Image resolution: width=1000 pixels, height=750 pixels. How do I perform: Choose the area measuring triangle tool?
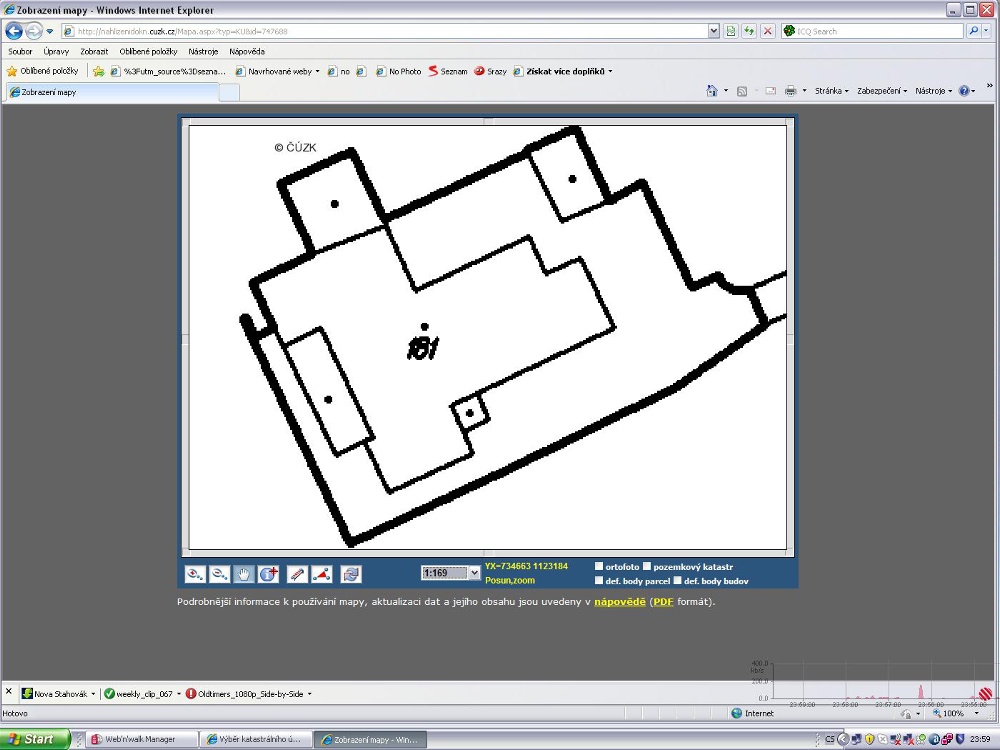pos(321,574)
